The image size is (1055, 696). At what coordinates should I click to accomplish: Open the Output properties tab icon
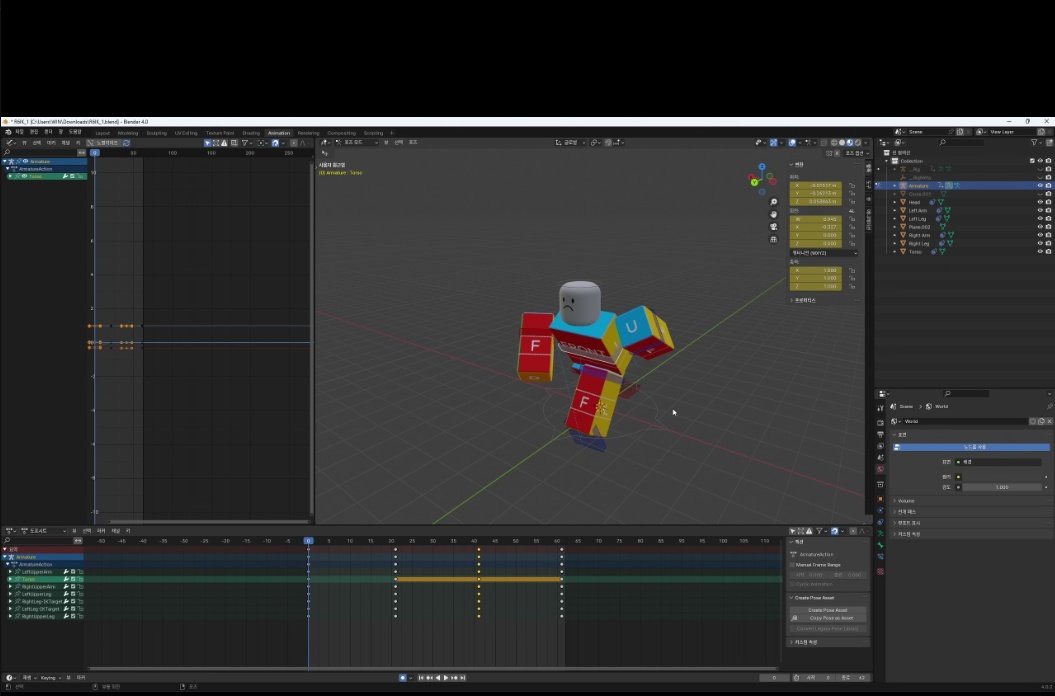pos(880,434)
